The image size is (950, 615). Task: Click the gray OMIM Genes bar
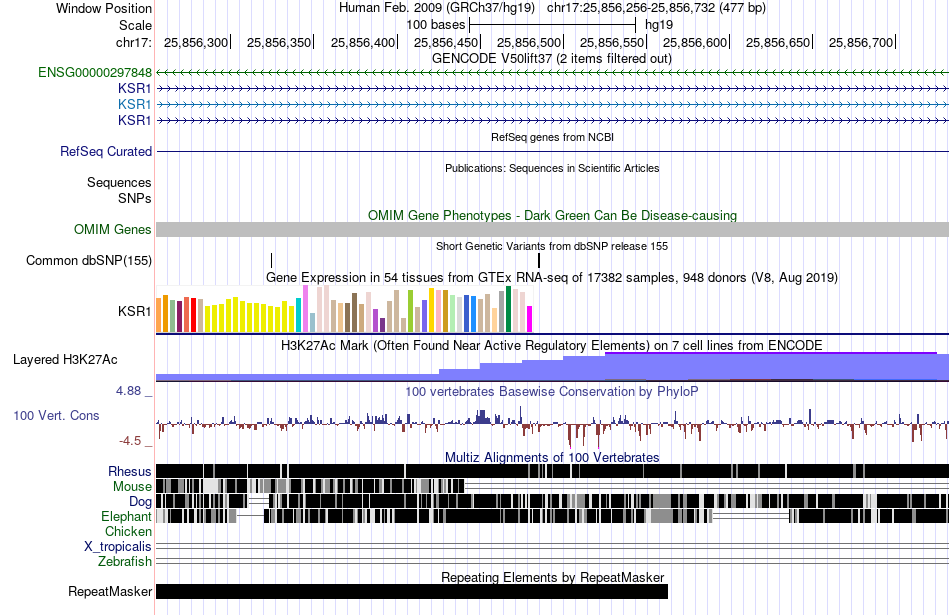[x=553, y=230]
